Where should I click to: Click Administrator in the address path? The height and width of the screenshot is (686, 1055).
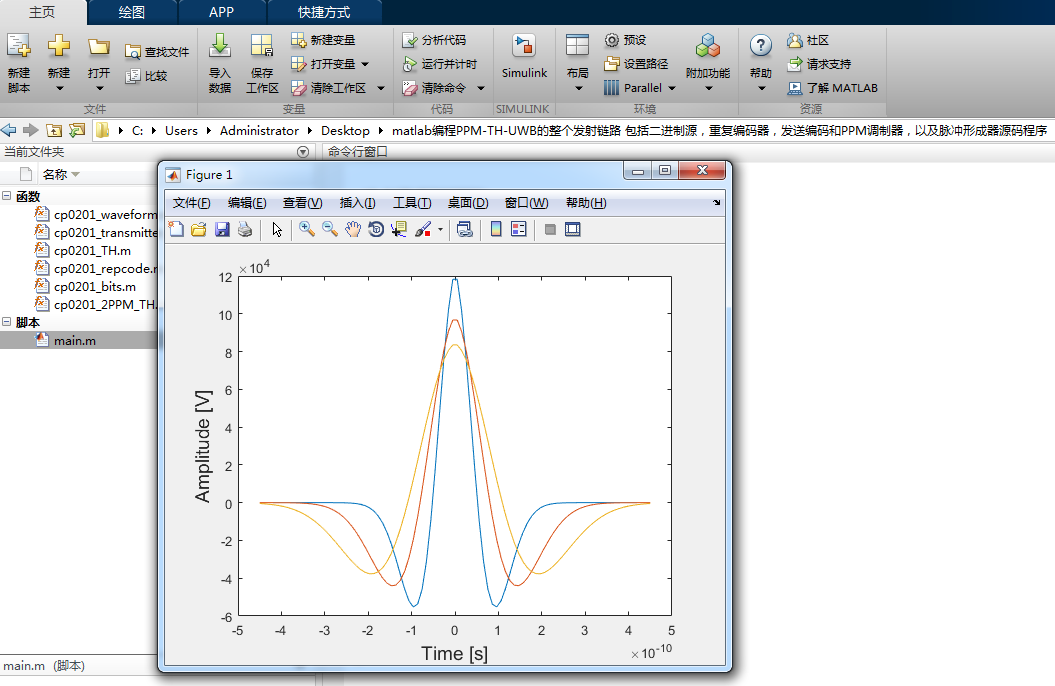tap(259, 130)
